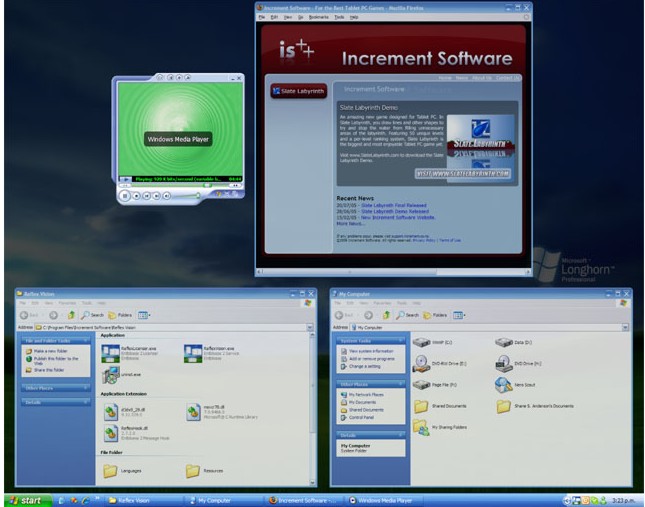Image resolution: width=645 pixels, height=507 pixels.
Task: Click the Up folder icon in the My Computer toolbar
Action: [x=386, y=315]
